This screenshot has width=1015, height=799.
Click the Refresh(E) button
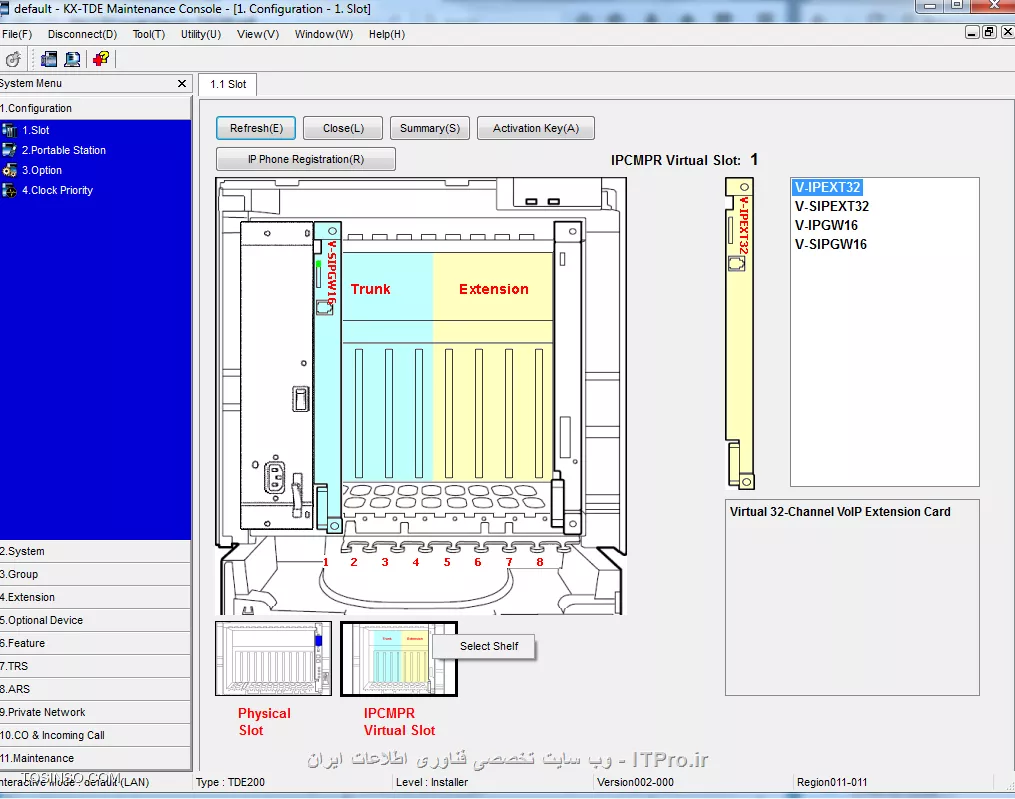[x=256, y=128]
